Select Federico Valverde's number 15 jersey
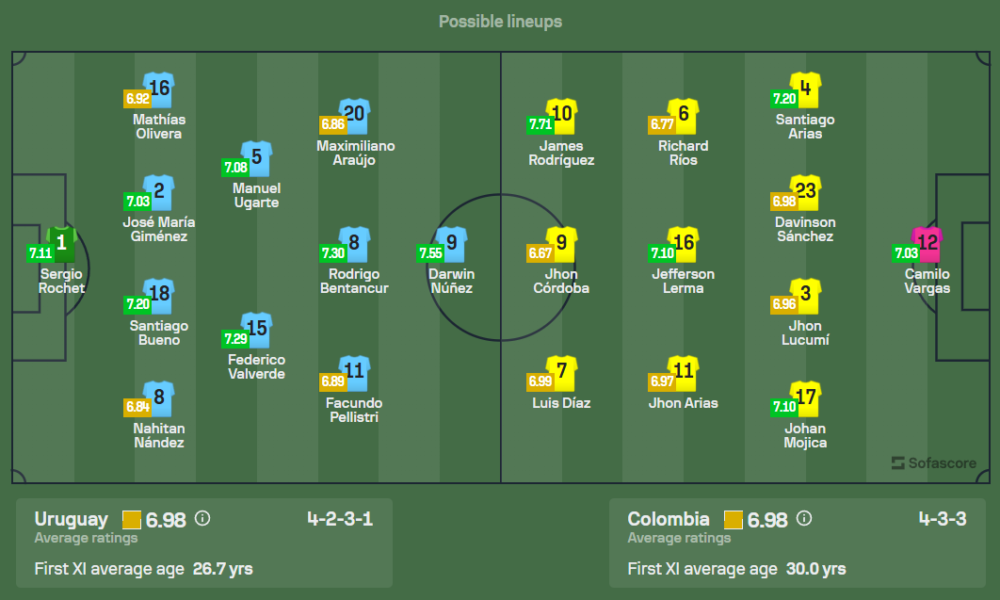 pos(257,329)
